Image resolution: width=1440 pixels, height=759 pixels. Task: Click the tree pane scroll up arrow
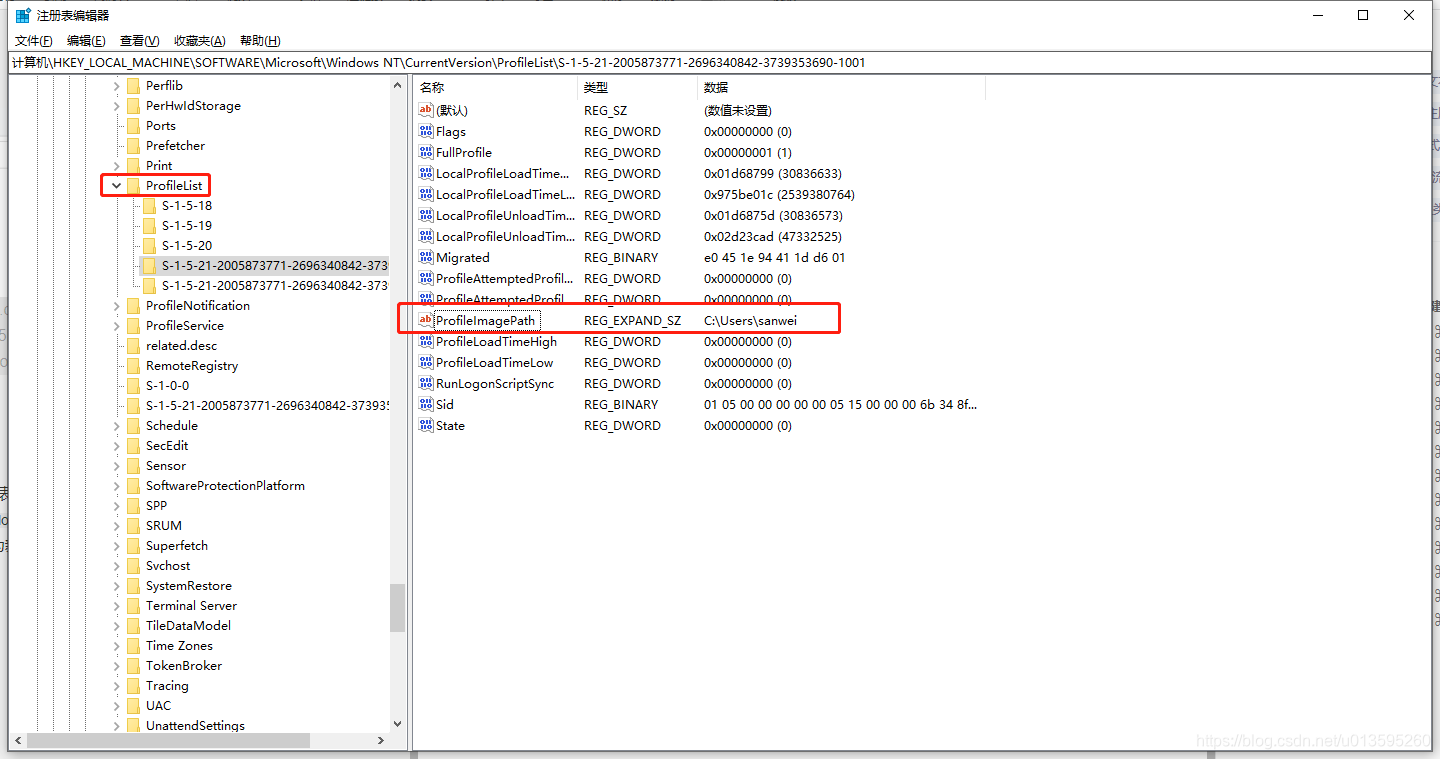point(398,86)
